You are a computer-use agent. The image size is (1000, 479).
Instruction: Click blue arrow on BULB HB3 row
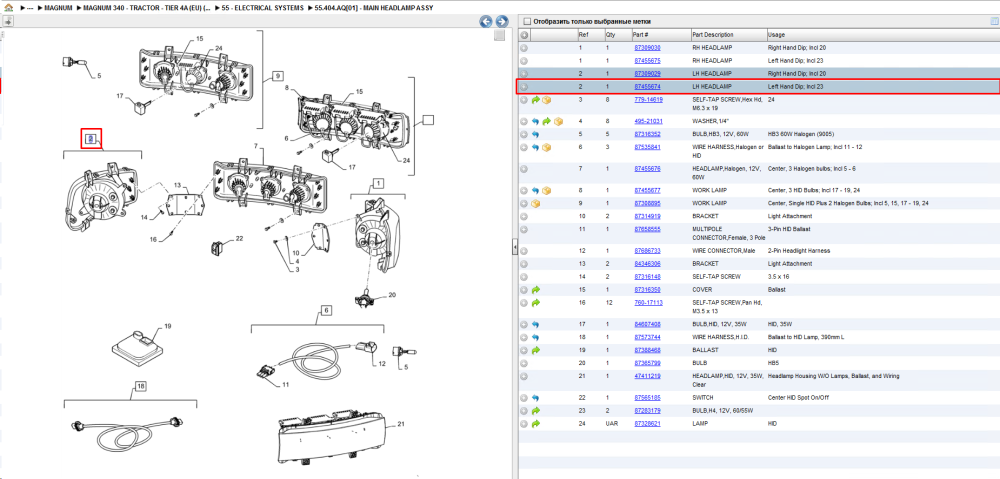tap(536, 134)
